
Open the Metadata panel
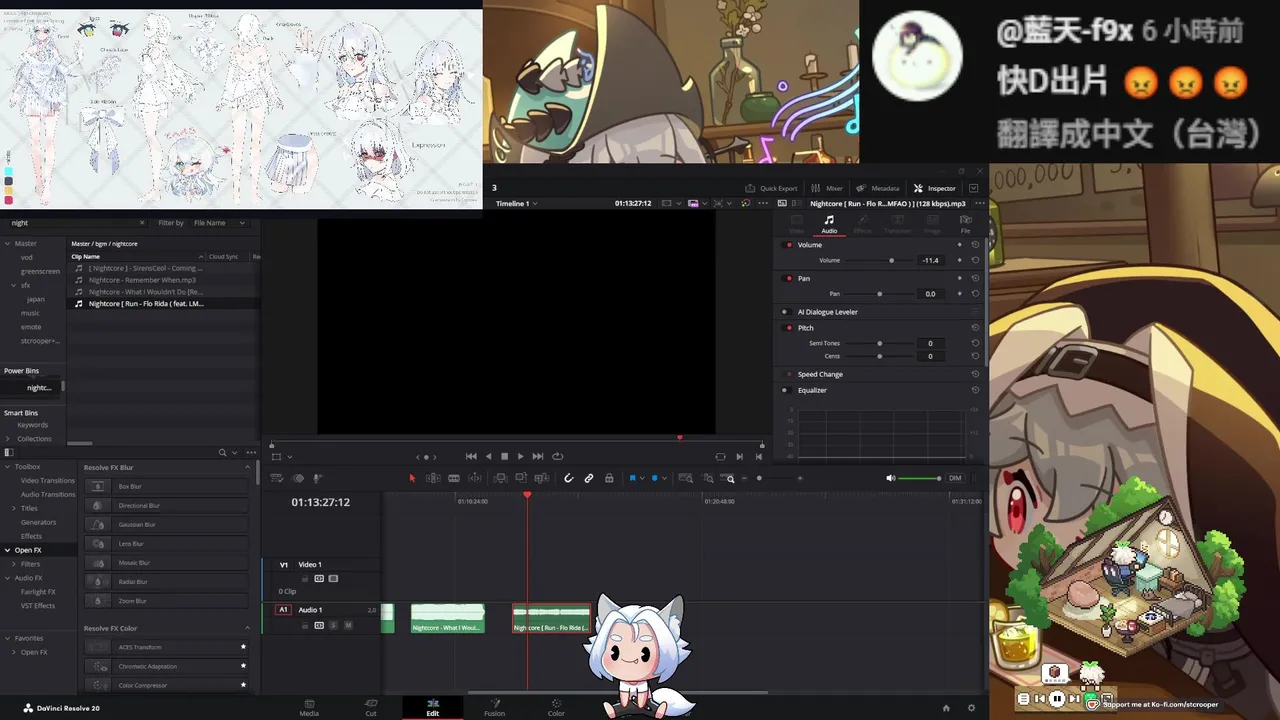click(x=877, y=188)
